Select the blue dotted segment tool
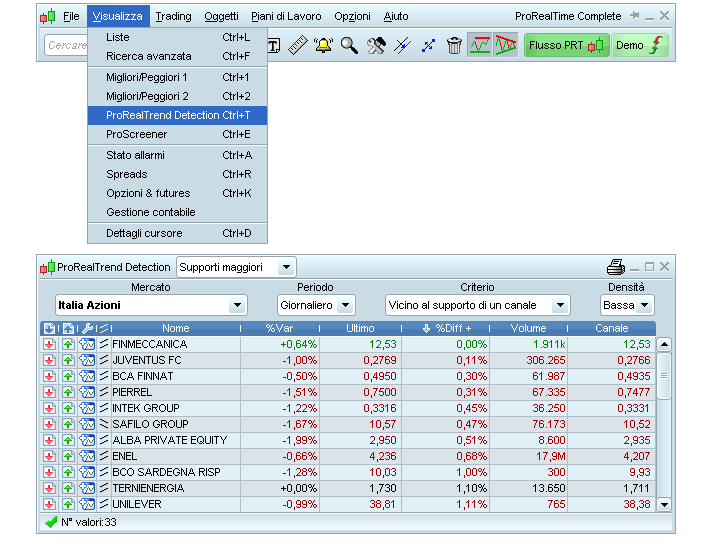Screen dimensions: 702x548 428,45
